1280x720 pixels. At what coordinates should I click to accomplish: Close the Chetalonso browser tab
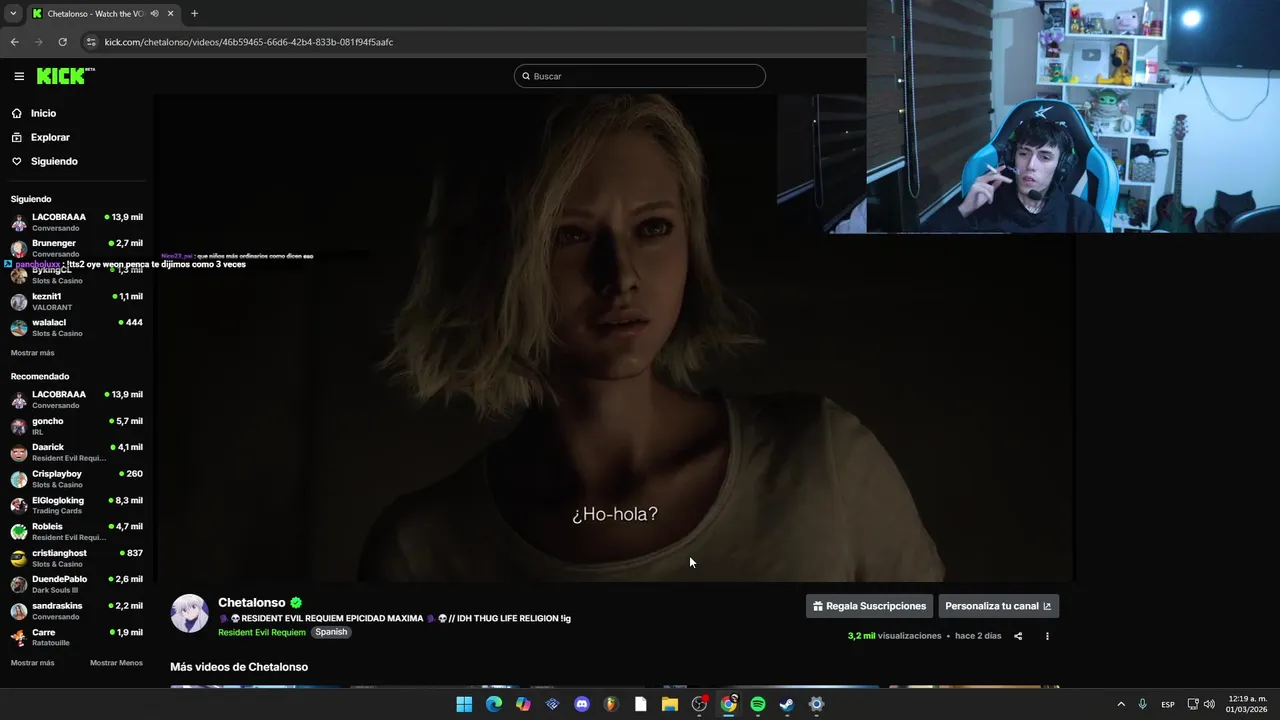171,14
